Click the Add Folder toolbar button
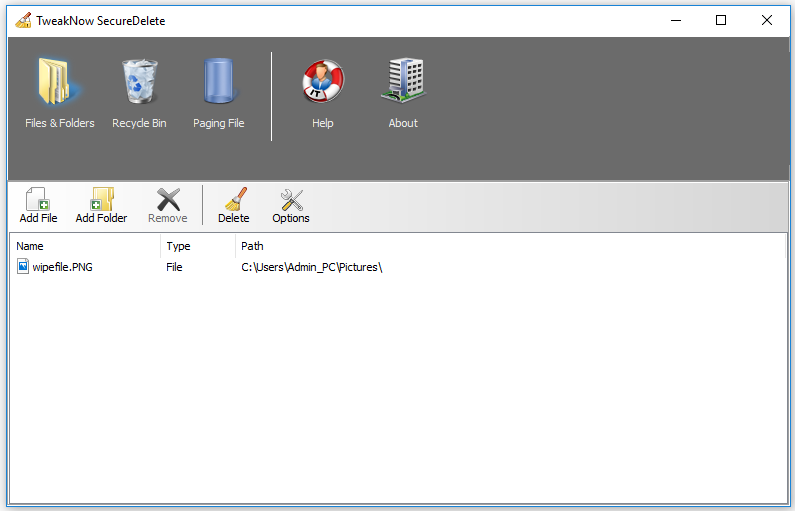Viewport: 795px width, 511px height. click(101, 206)
